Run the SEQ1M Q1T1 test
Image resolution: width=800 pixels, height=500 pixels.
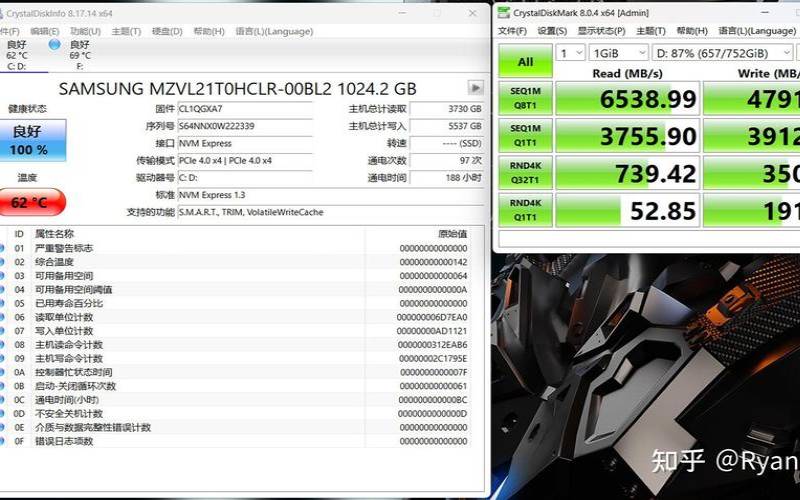coord(525,135)
